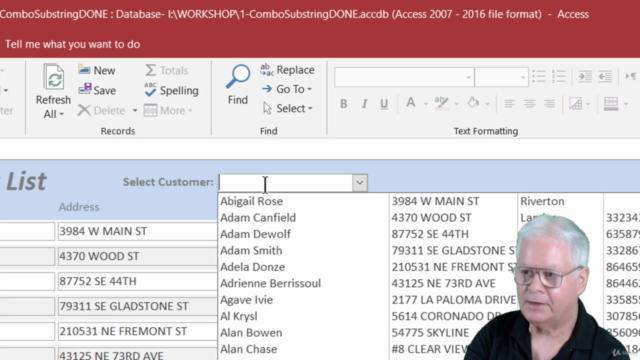The width and height of the screenshot is (640, 360).
Task: Open the More records options
Action: pos(168,110)
